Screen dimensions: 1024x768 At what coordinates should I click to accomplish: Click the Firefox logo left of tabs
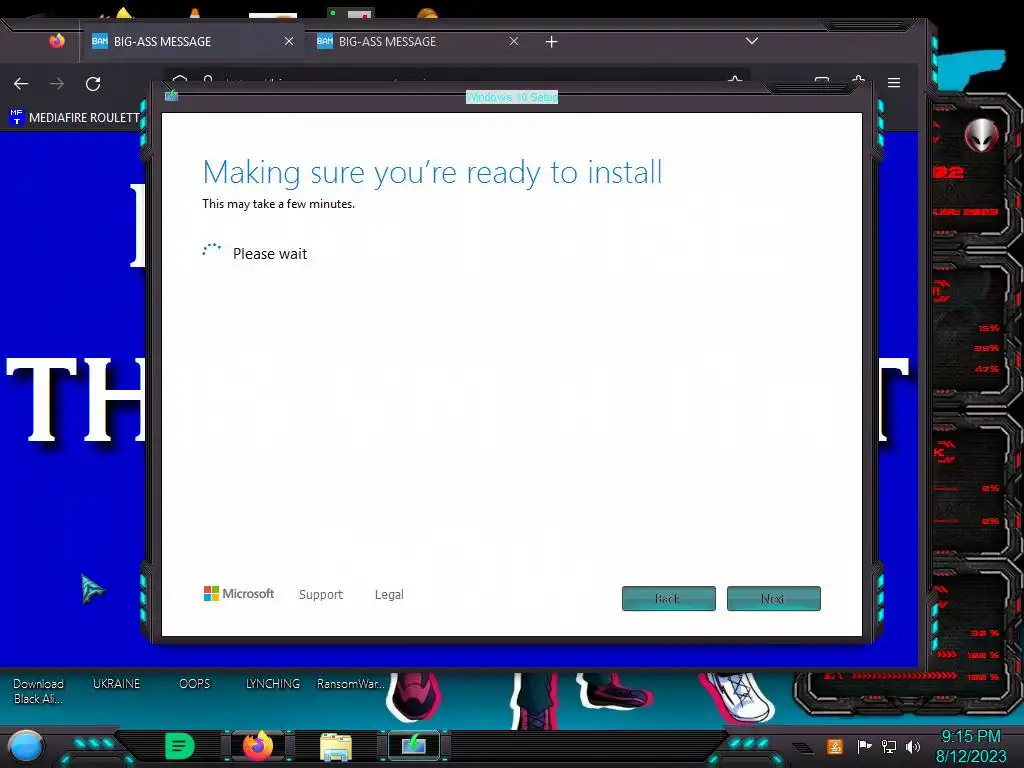[57, 41]
